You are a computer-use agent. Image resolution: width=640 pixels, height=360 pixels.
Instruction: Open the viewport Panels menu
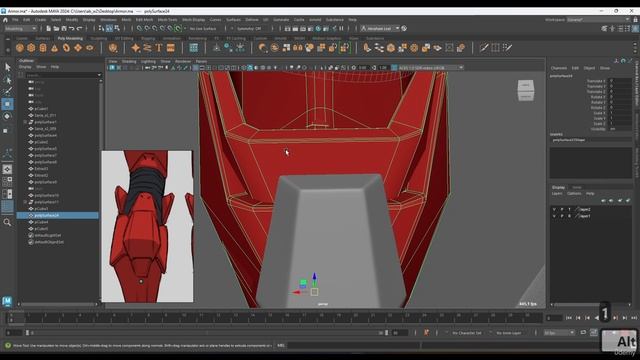(201, 61)
